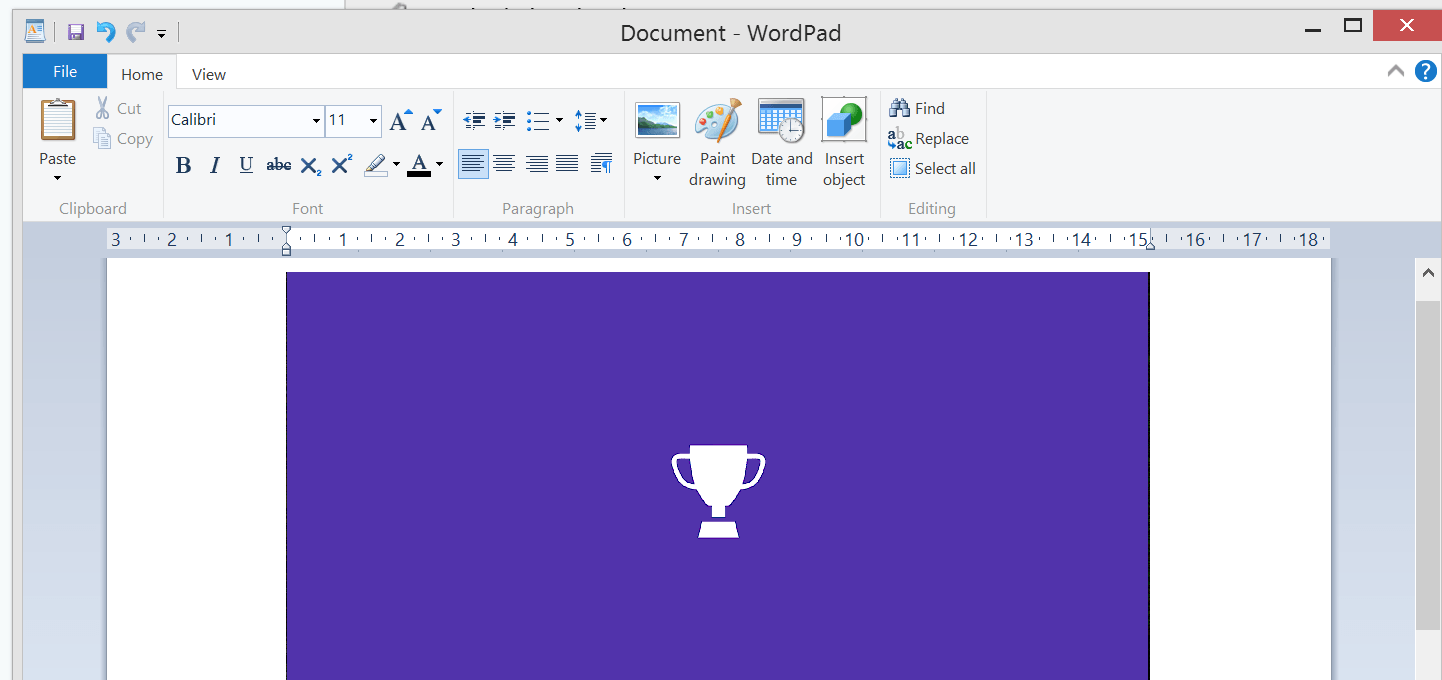This screenshot has width=1442, height=680.
Task: Decrease the paragraph indent
Action: (474, 120)
